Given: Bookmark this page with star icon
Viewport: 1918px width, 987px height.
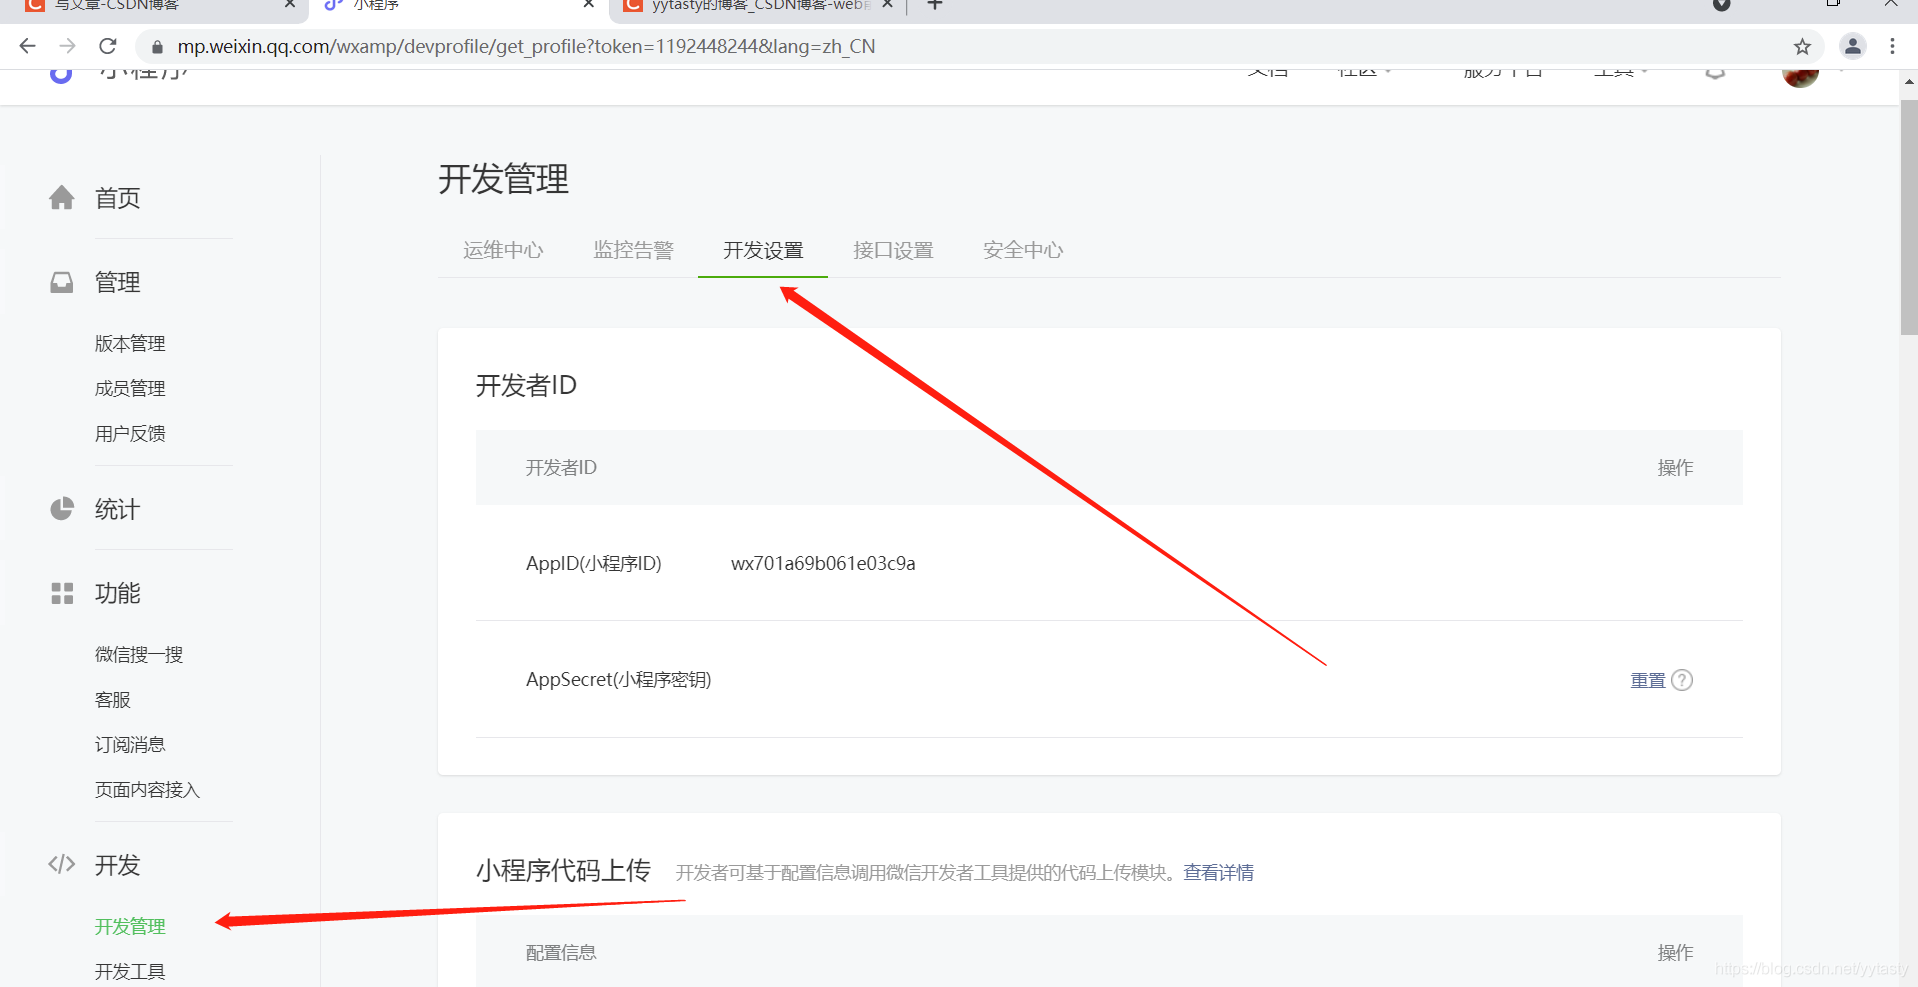Looking at the screenshot, I should pyautogui.click(x=1802, y=46).
